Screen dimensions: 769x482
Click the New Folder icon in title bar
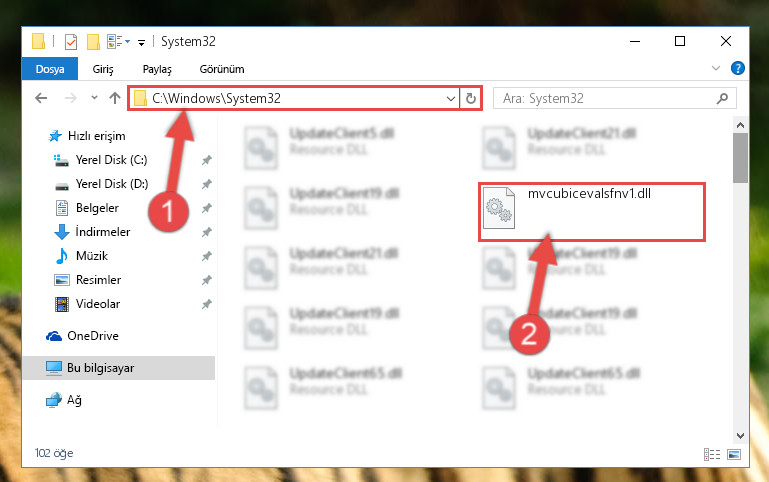93,42
